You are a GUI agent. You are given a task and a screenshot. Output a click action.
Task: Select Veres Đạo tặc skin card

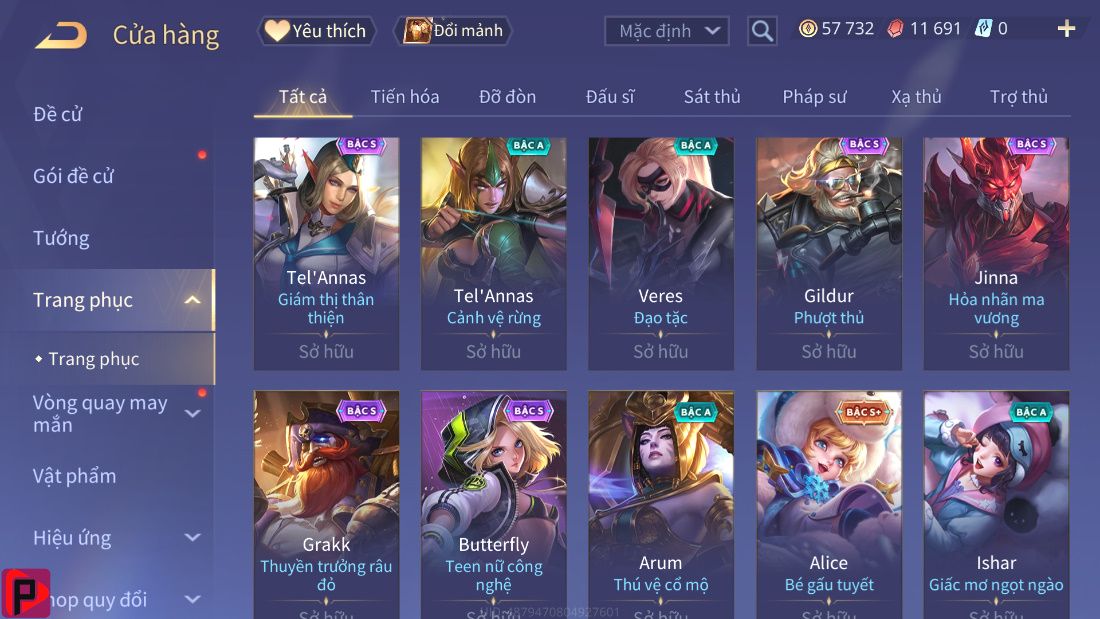coord(661,254)
